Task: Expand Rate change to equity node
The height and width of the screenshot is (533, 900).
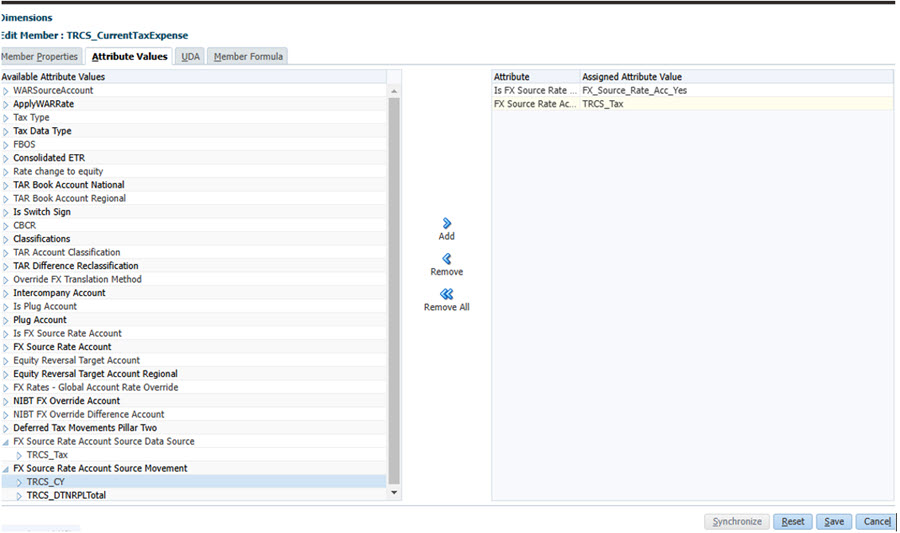Action: click(x=6, y=172)
